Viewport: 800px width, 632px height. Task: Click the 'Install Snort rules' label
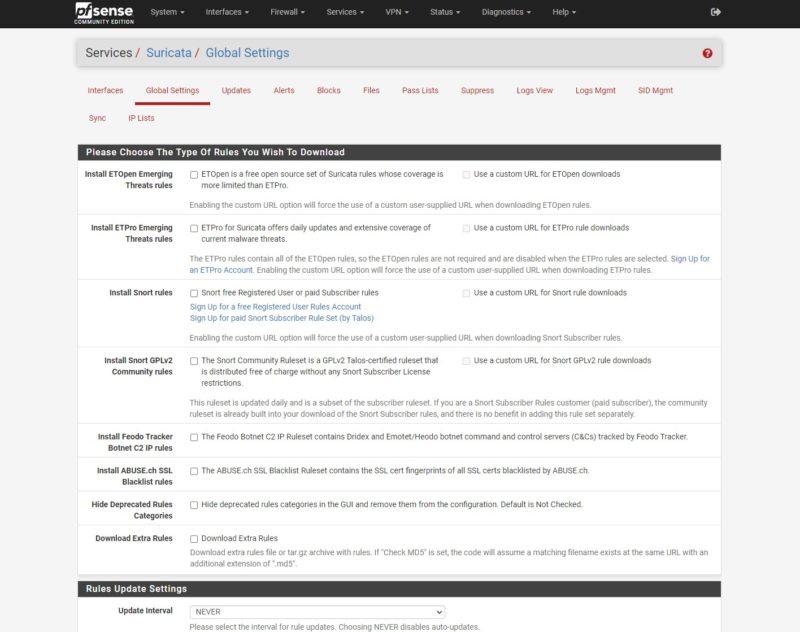click(141, 293)
